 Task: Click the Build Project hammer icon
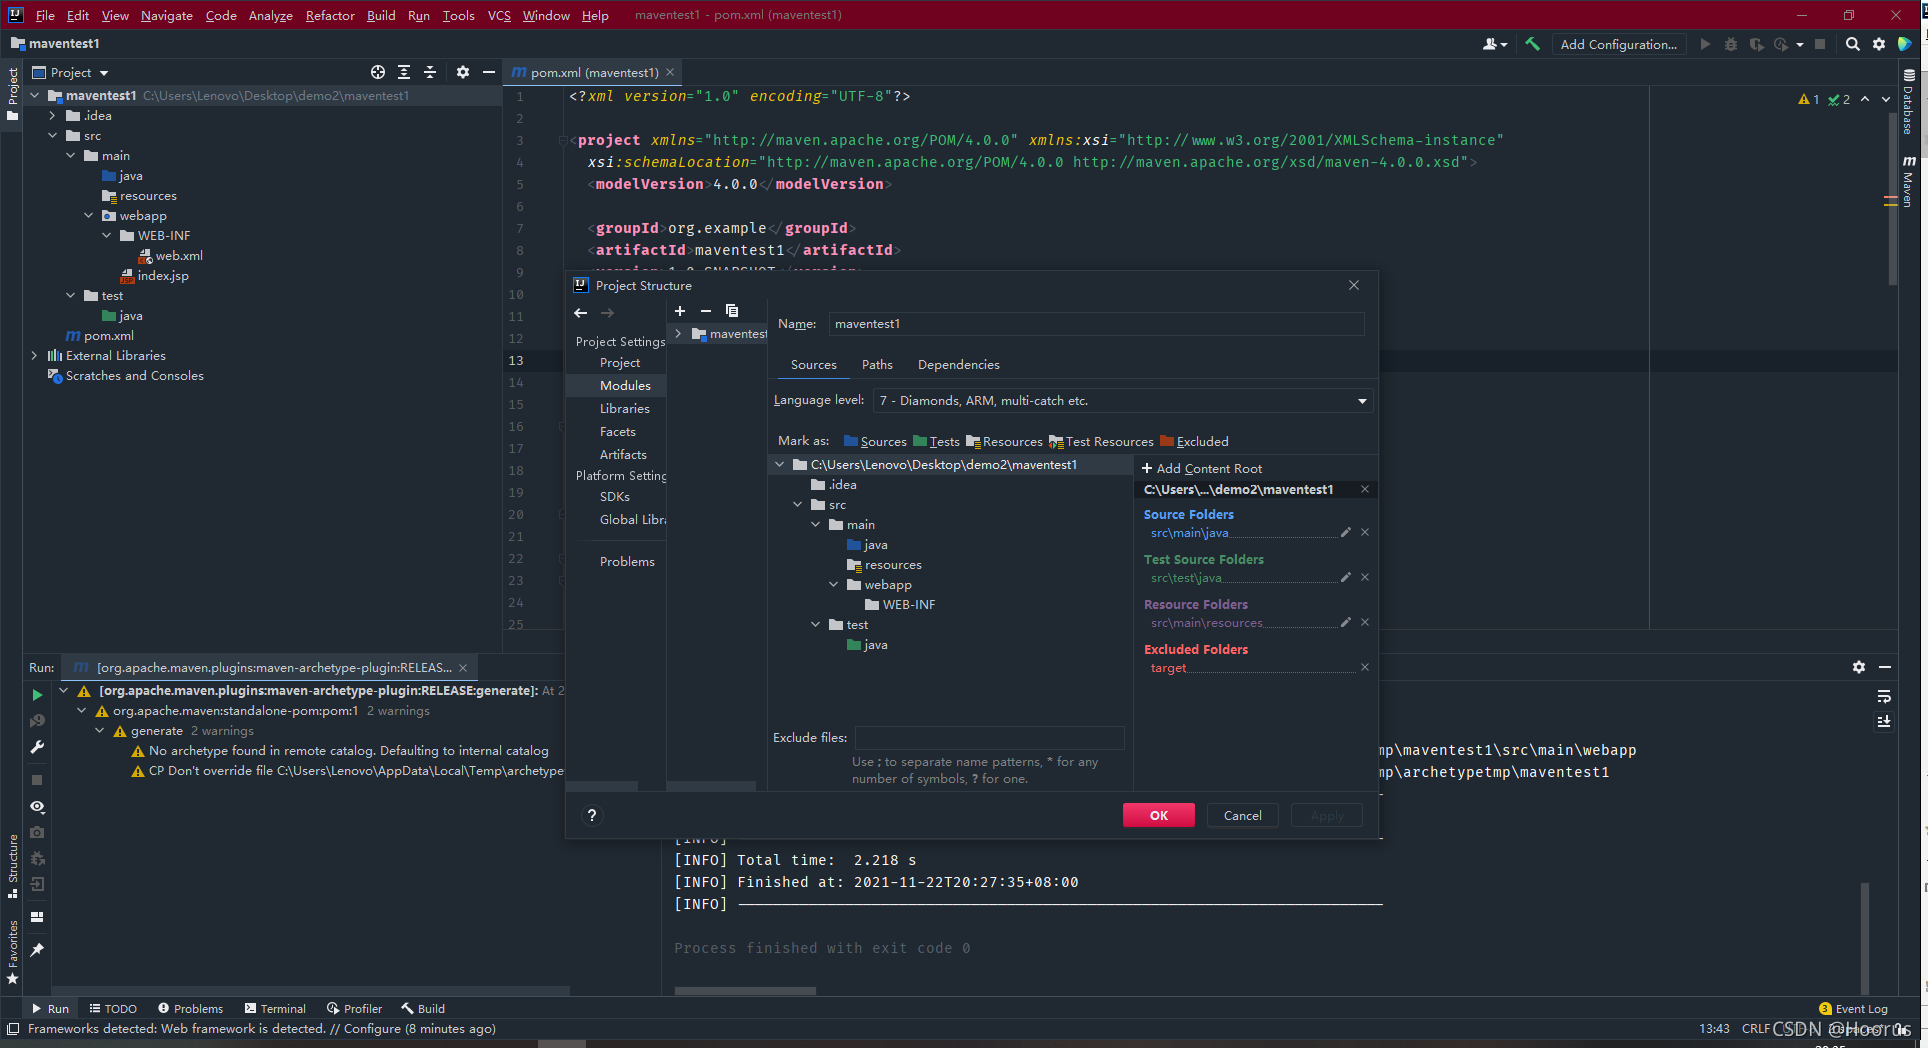pyautogui.click(x=1532, y=44)
